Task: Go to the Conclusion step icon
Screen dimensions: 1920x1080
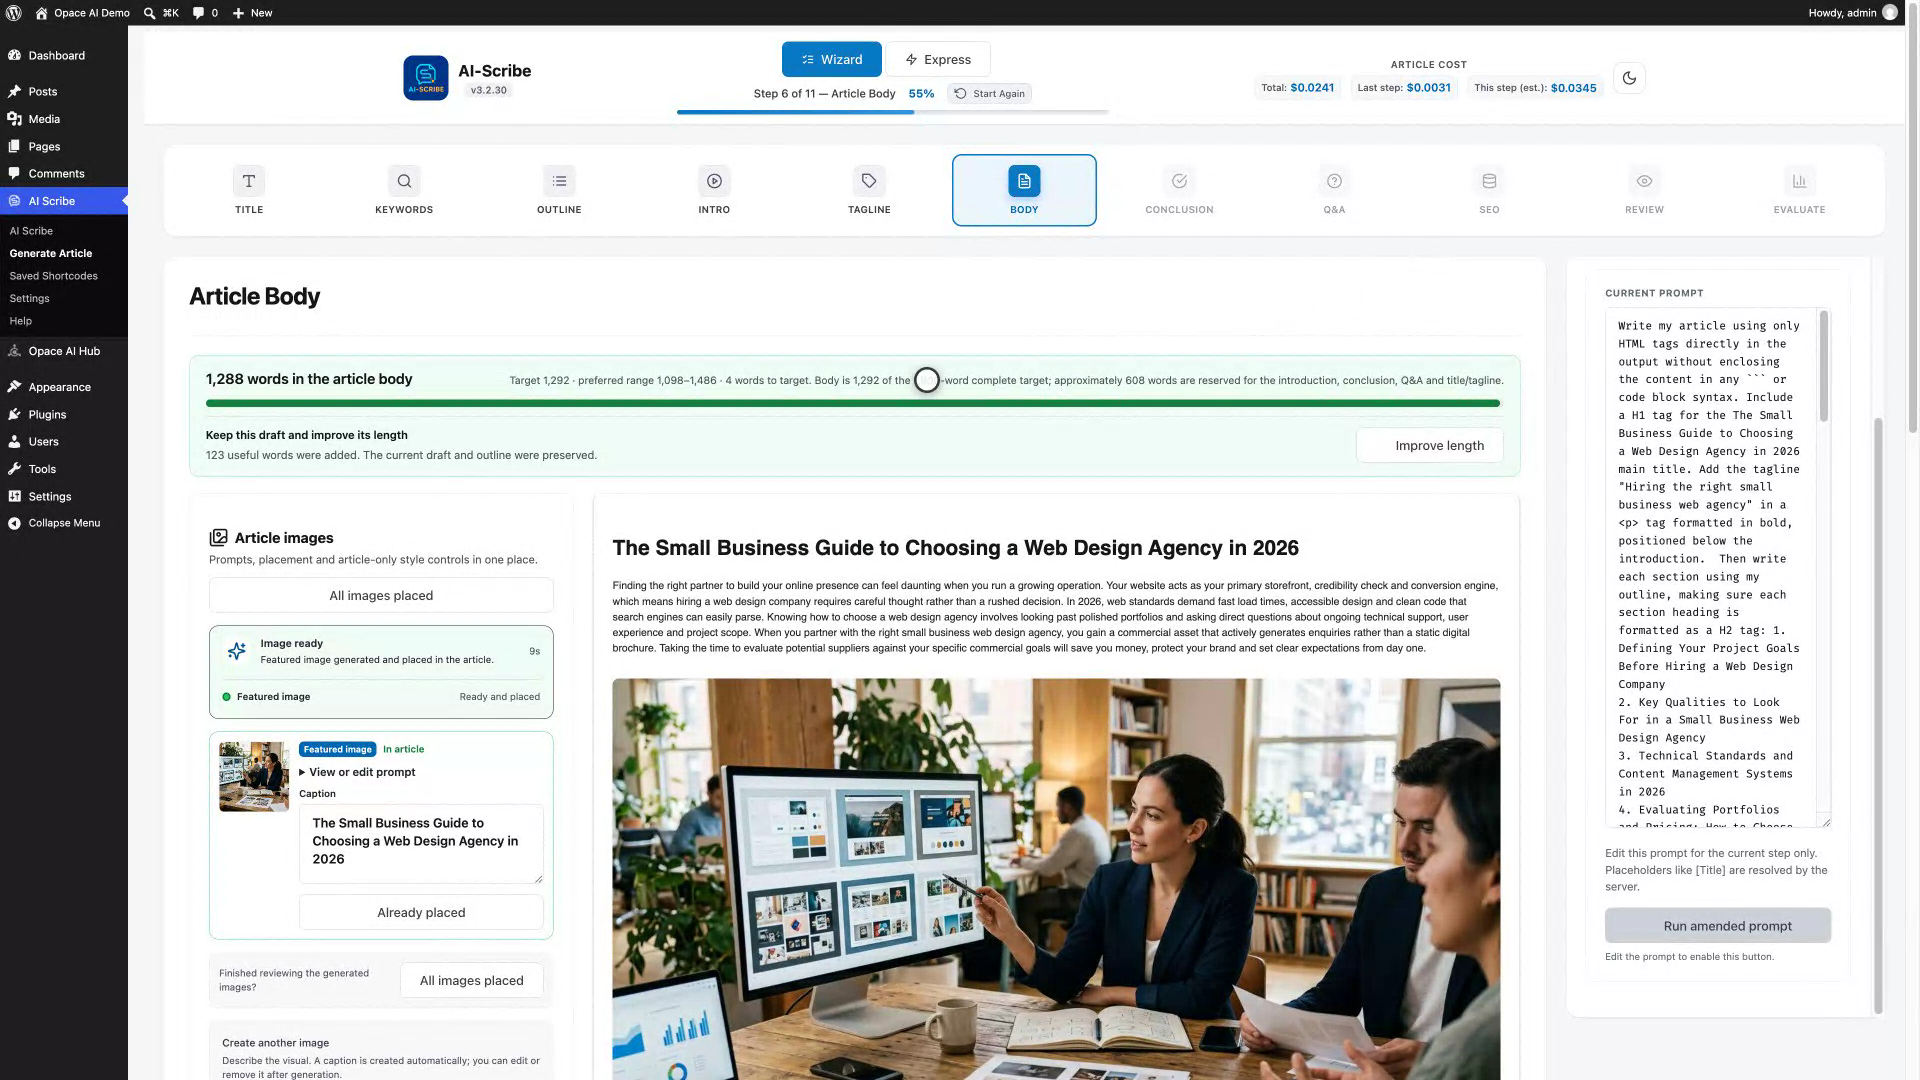Action: tap(1179, 181)
